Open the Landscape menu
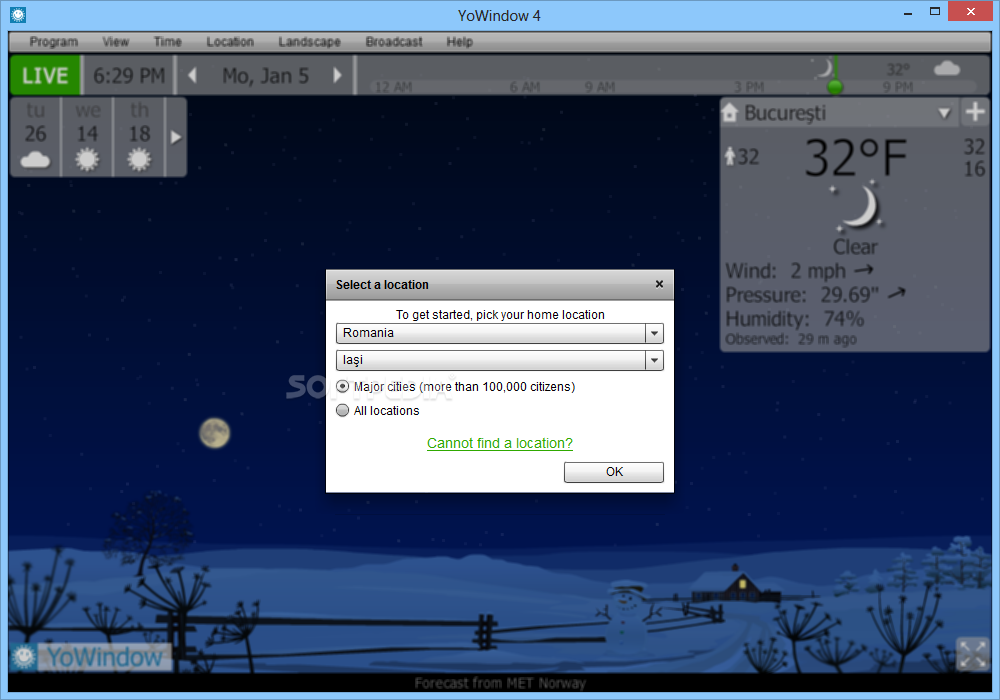Viewport: 1000px width, 700px height. click(309, 41)
